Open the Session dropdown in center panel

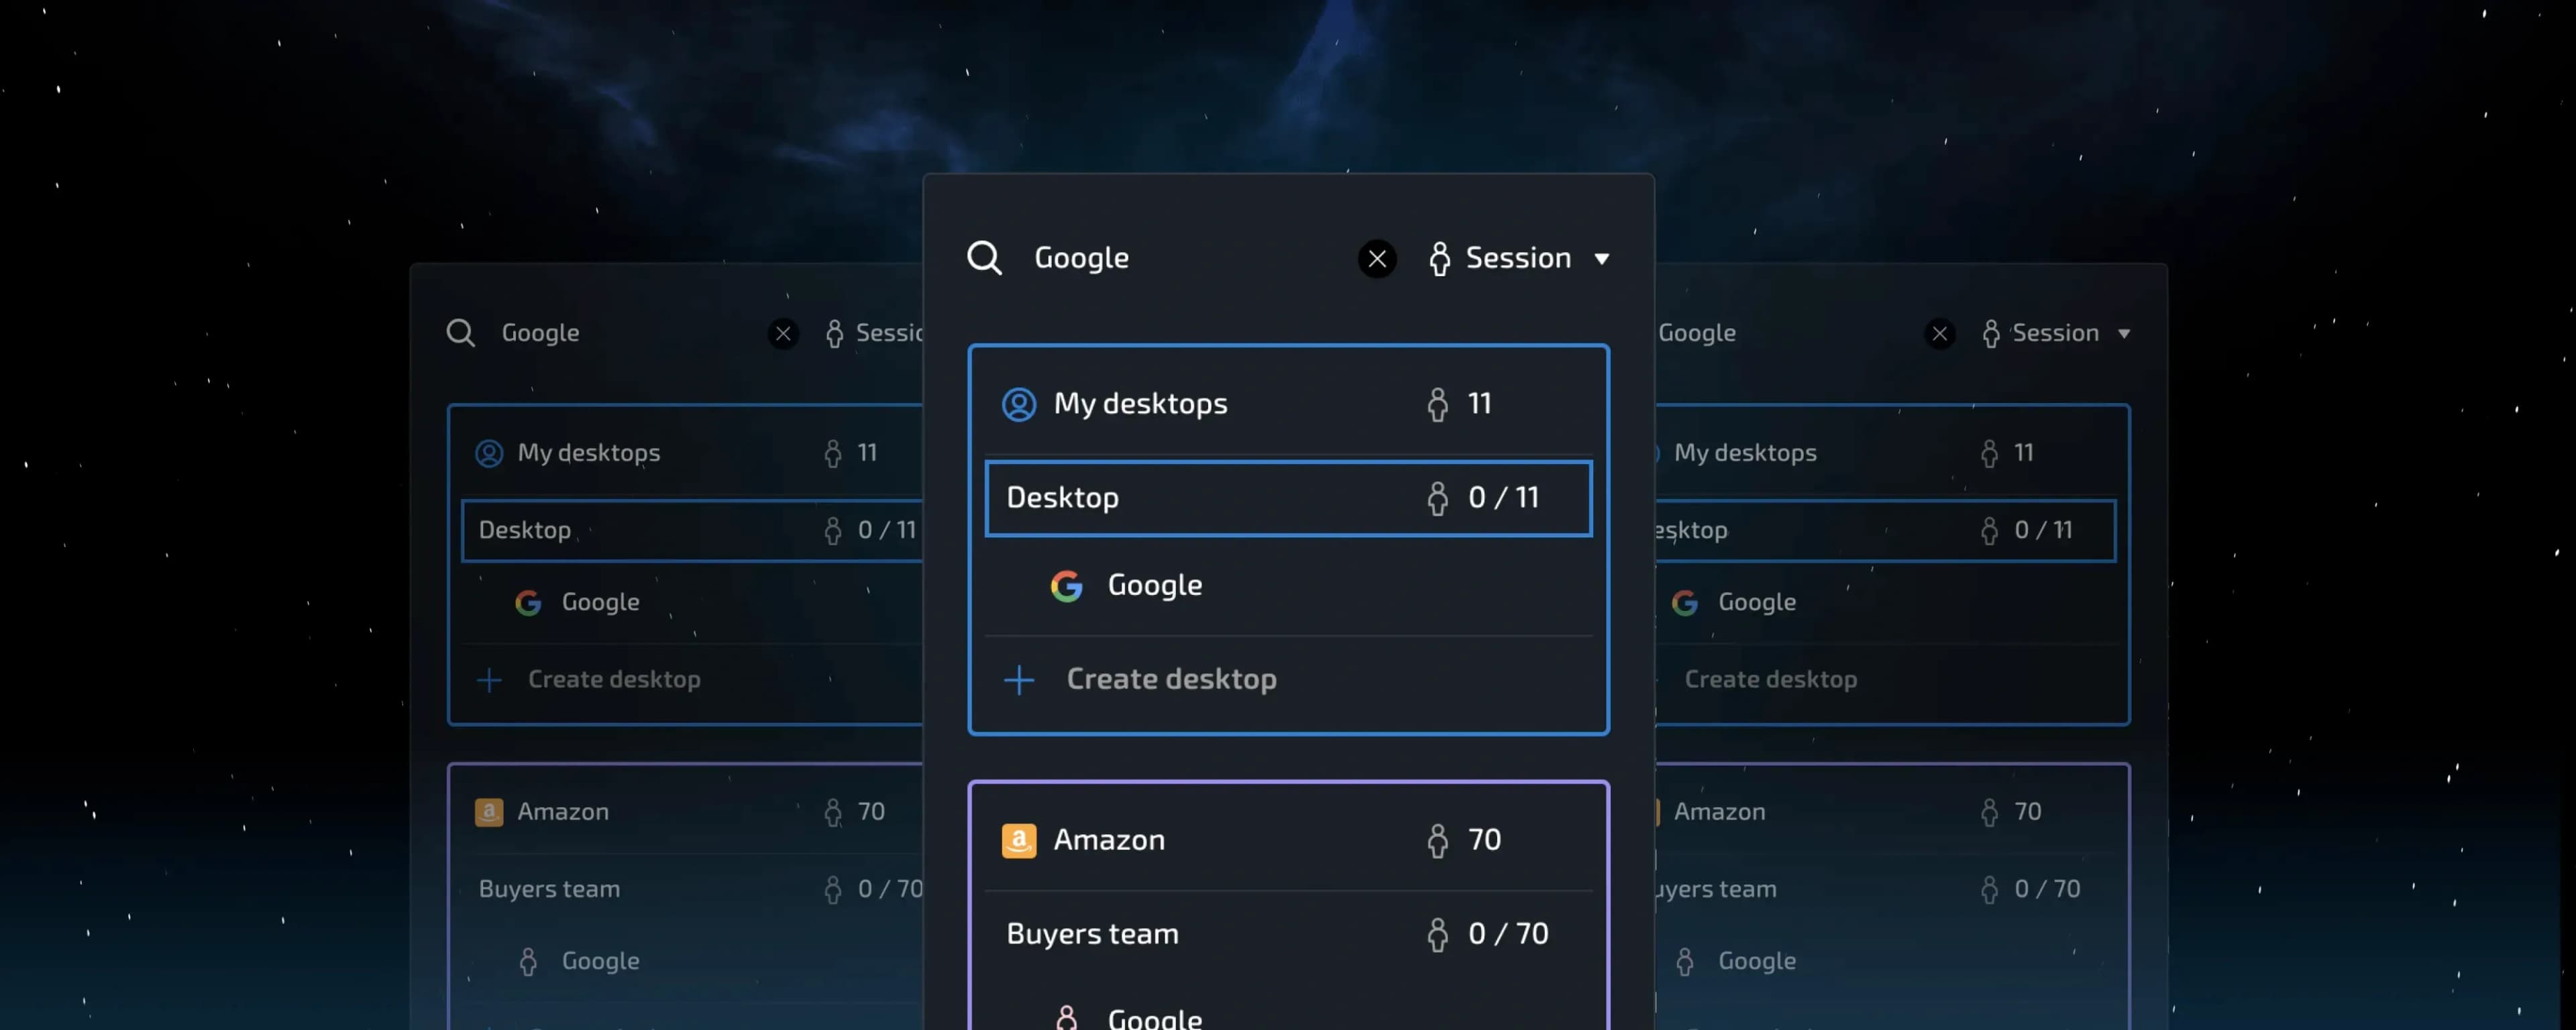coord(1520,259)
